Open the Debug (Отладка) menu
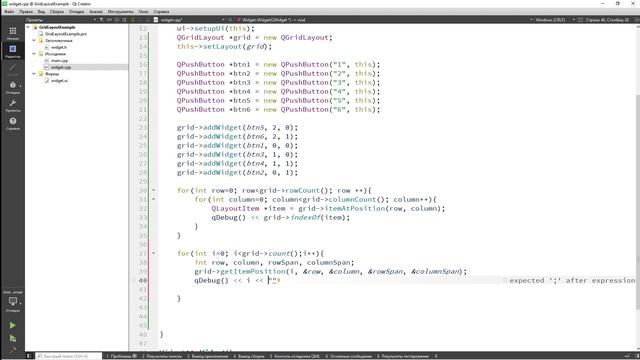This screenshot has height=360, width=640. 76,11
